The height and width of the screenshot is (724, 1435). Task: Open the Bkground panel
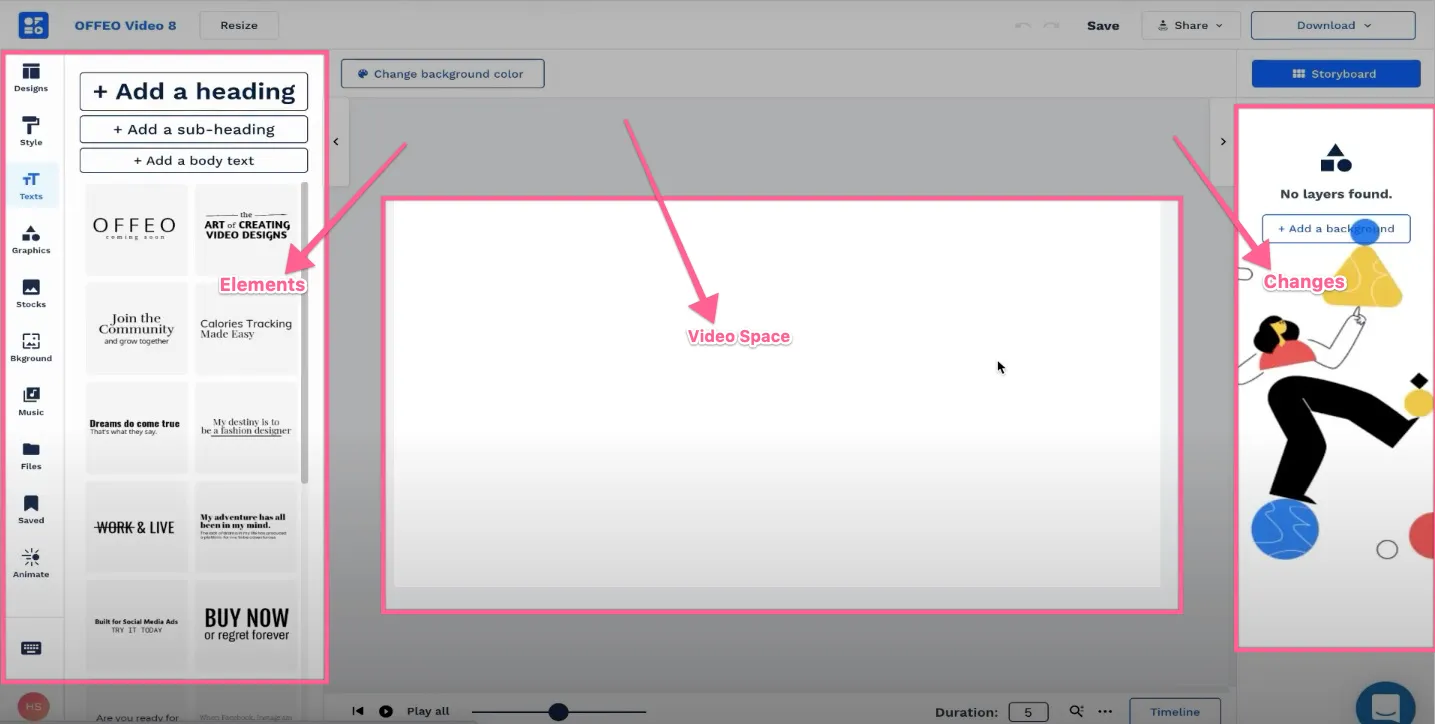[31, 347]
